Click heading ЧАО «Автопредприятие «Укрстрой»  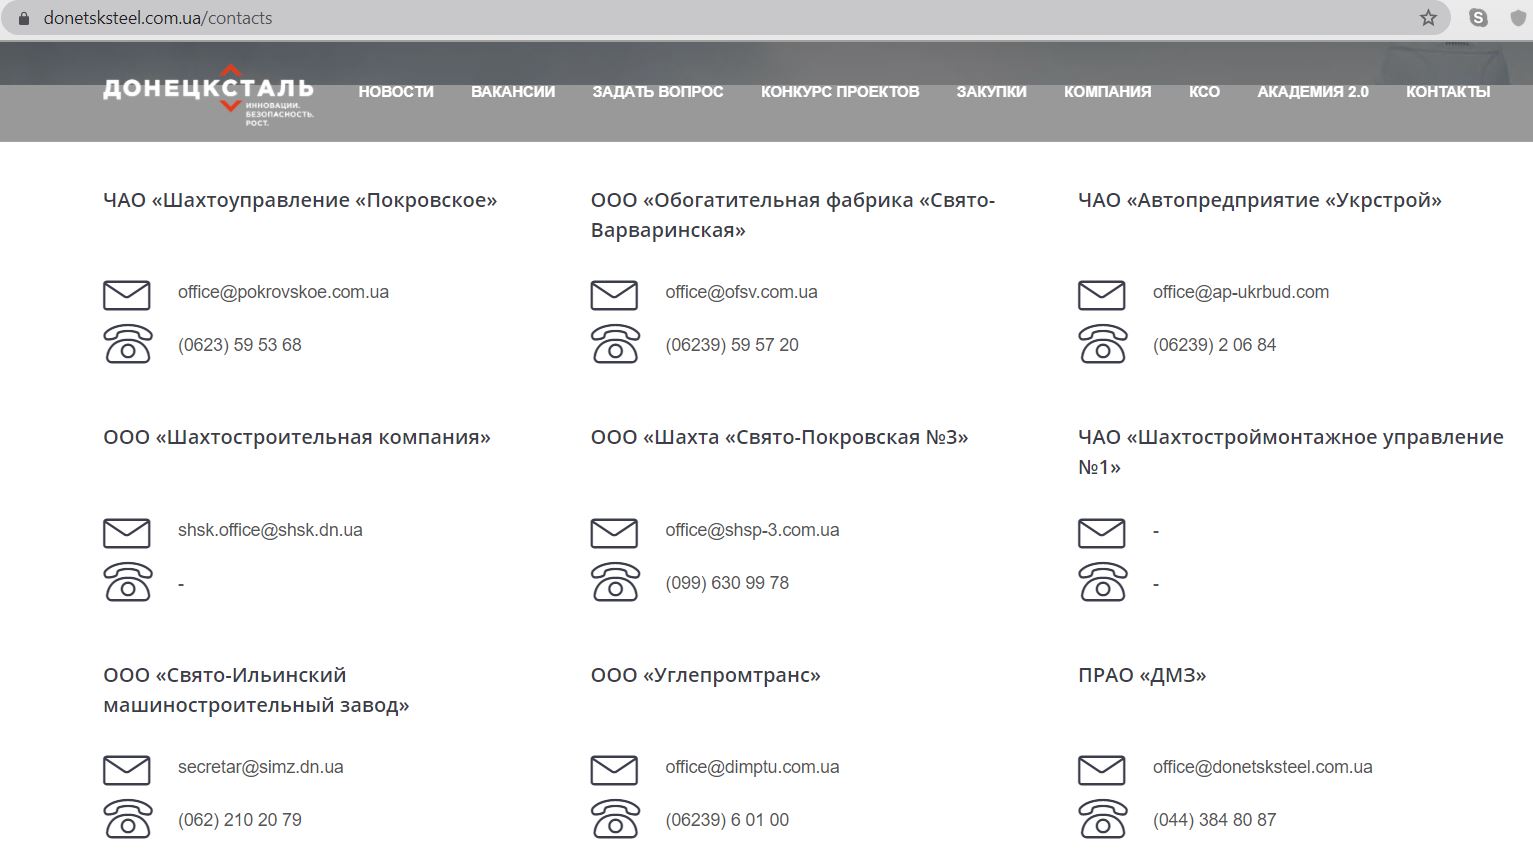(x=1260, y=200)
